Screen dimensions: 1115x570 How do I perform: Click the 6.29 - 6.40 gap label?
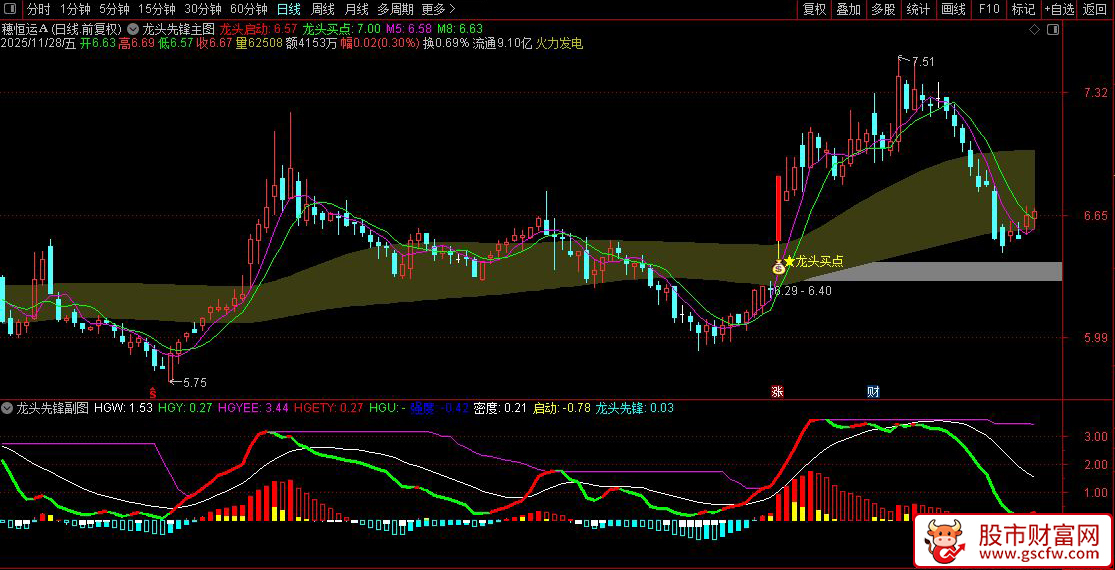pos(804,291)
